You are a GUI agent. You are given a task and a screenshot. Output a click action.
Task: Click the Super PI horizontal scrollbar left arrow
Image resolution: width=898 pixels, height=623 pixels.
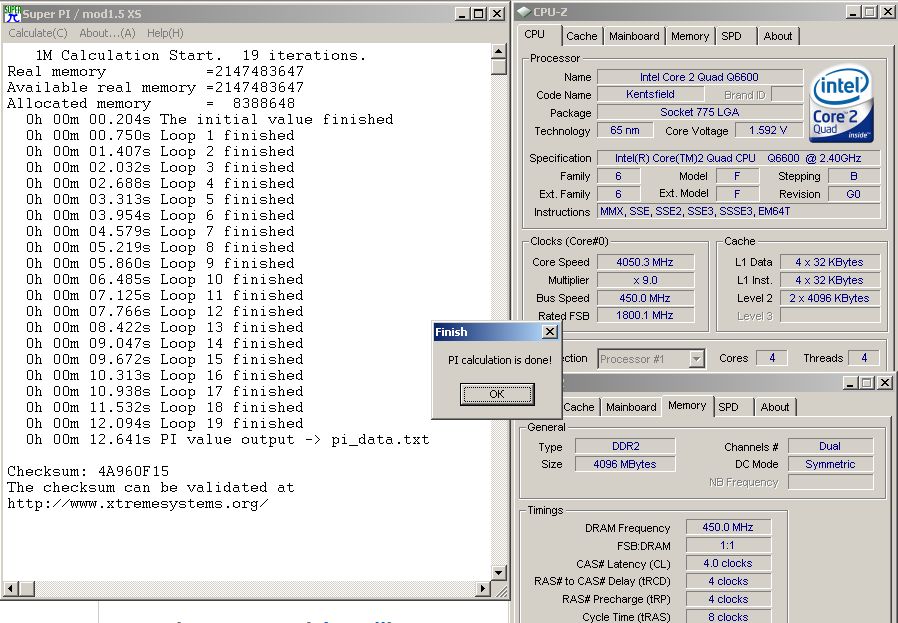[10, 588]
